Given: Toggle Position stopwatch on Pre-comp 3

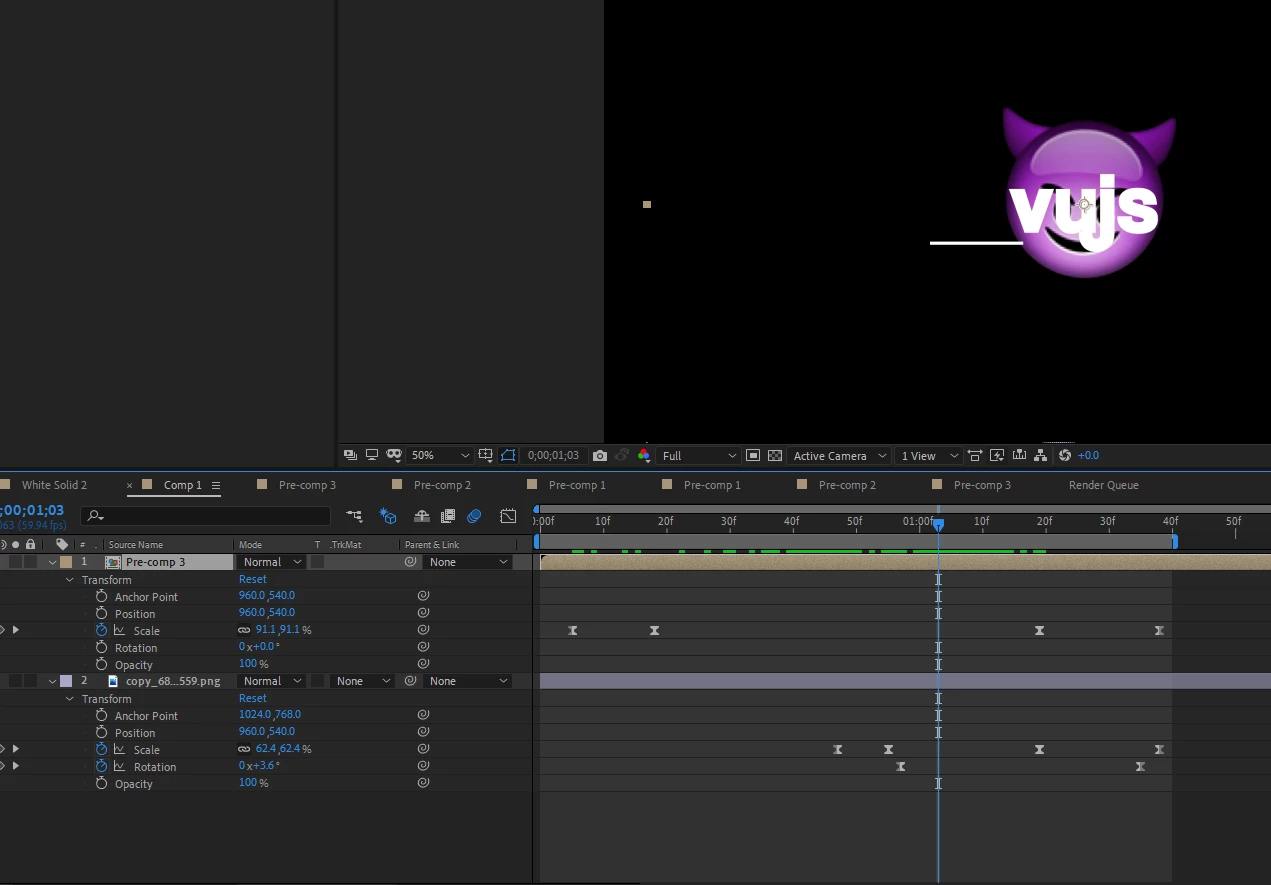Looking at the screenshot, I should (x=101, y=613).
